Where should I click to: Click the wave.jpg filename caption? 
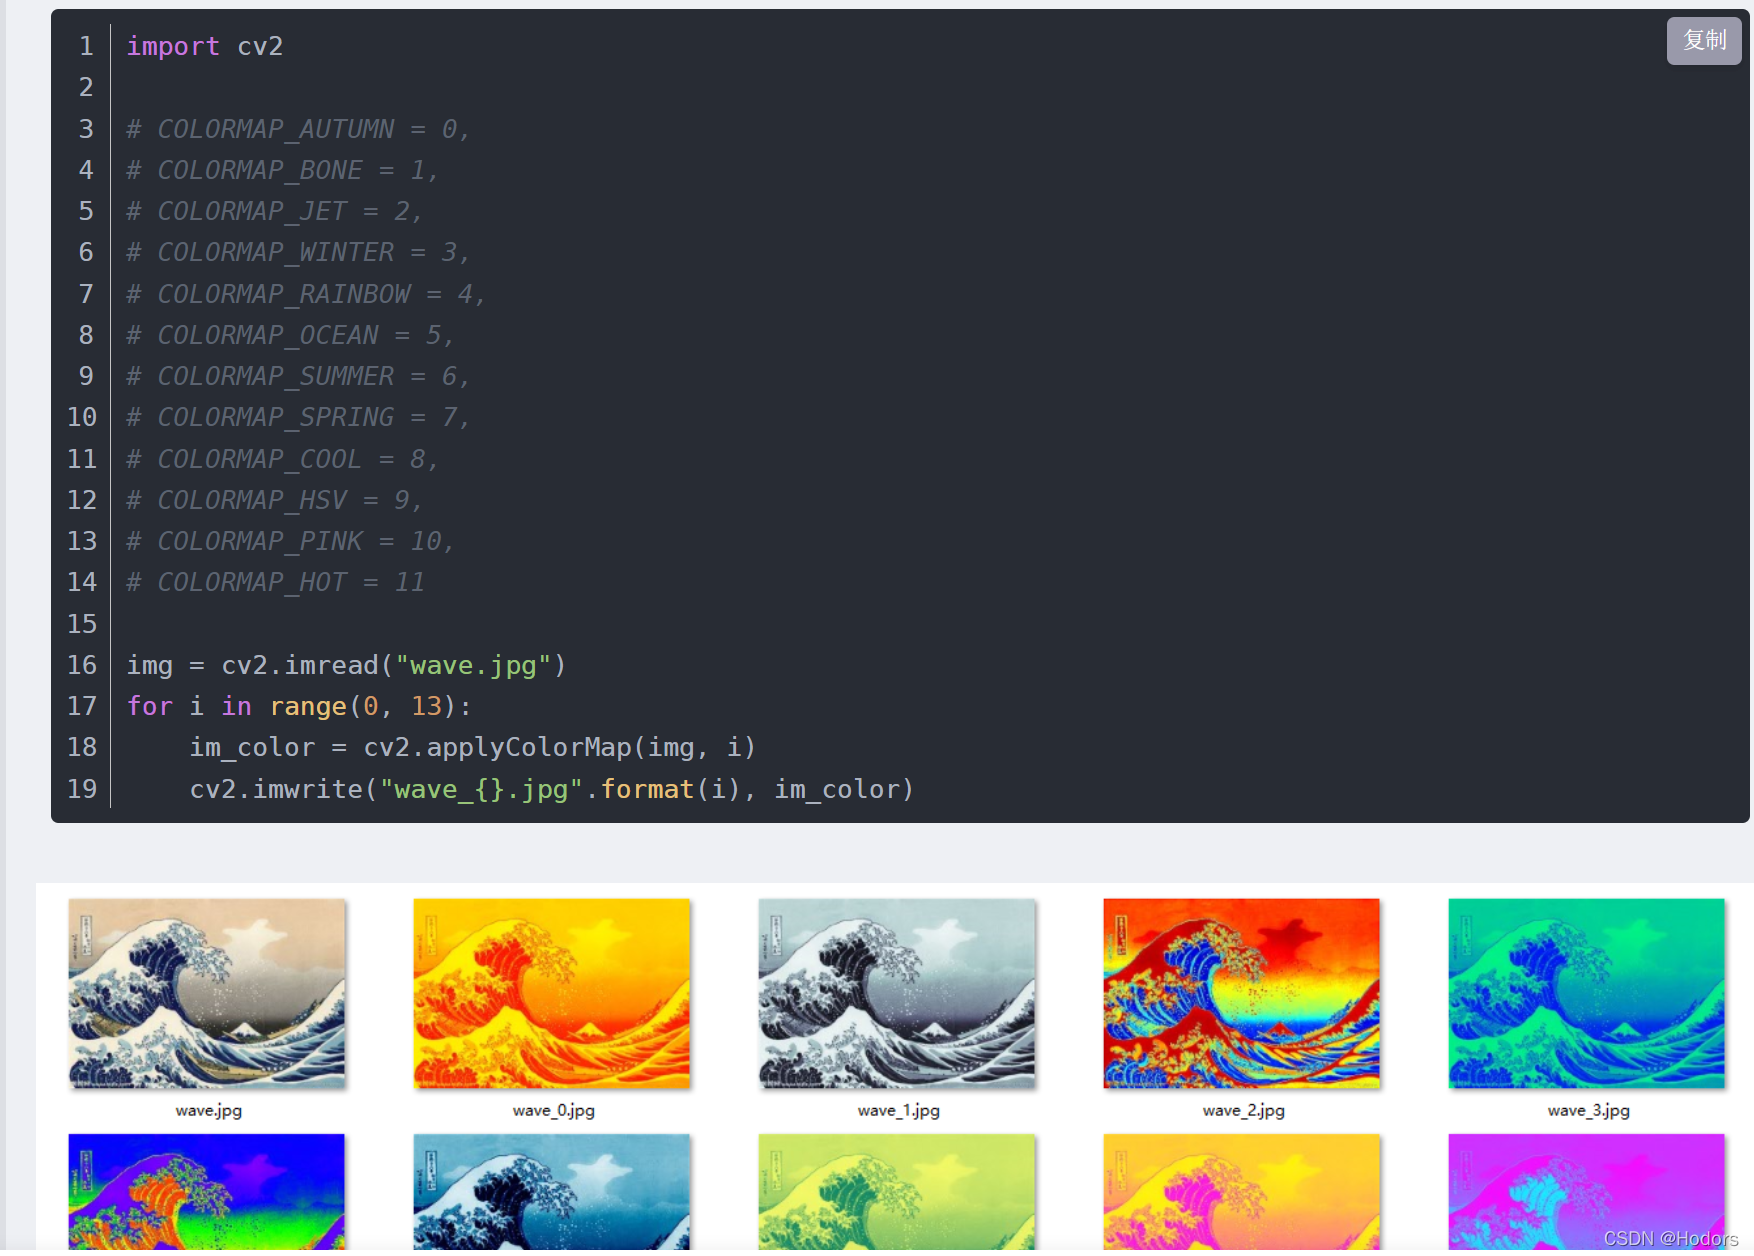point(207,1110)
